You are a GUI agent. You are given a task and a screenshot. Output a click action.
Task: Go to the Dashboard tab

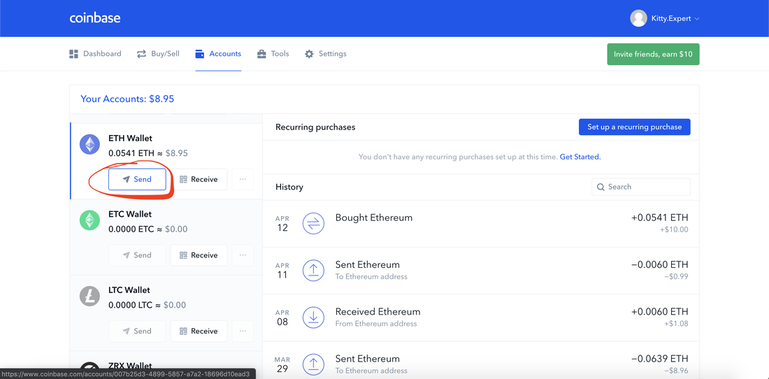(x=95, y=54)
